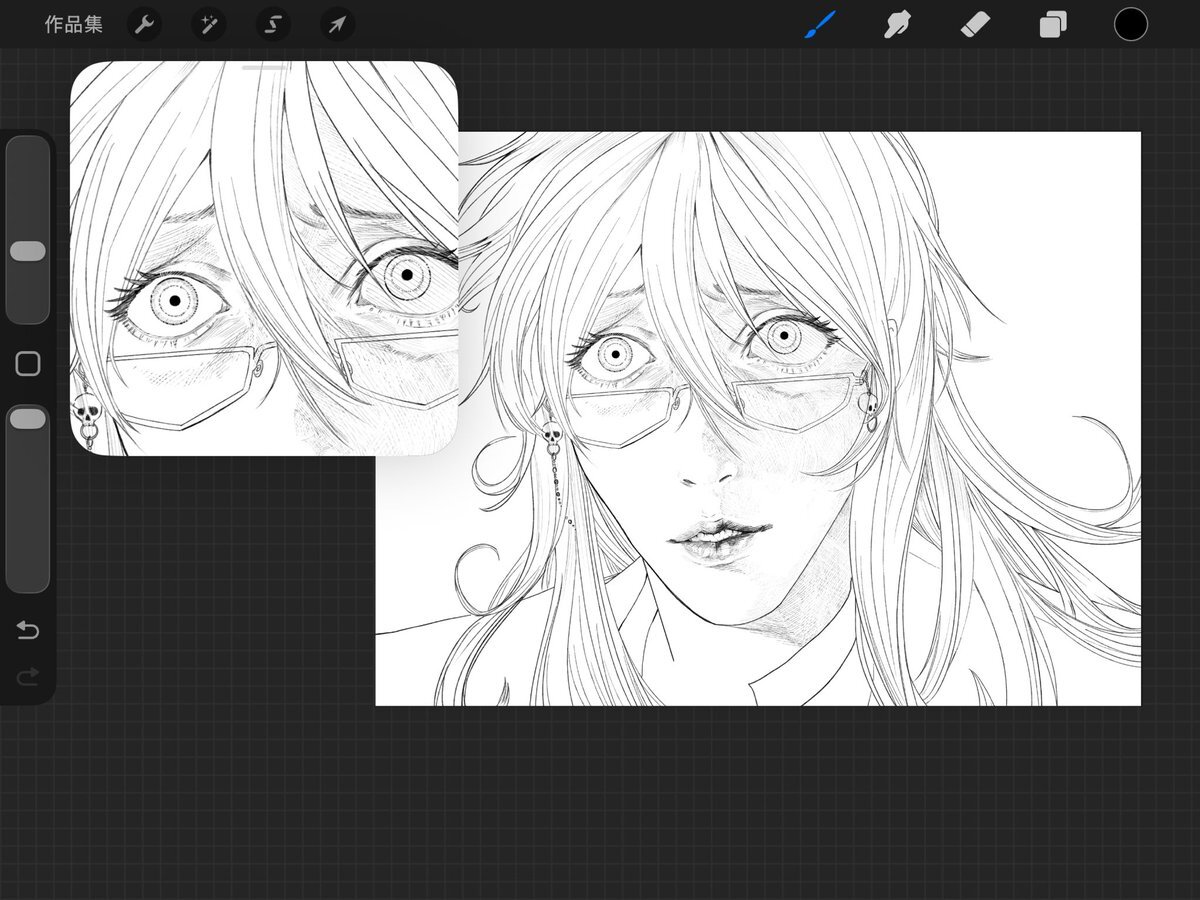Select the Smudge tool

[x=897, y=25]
